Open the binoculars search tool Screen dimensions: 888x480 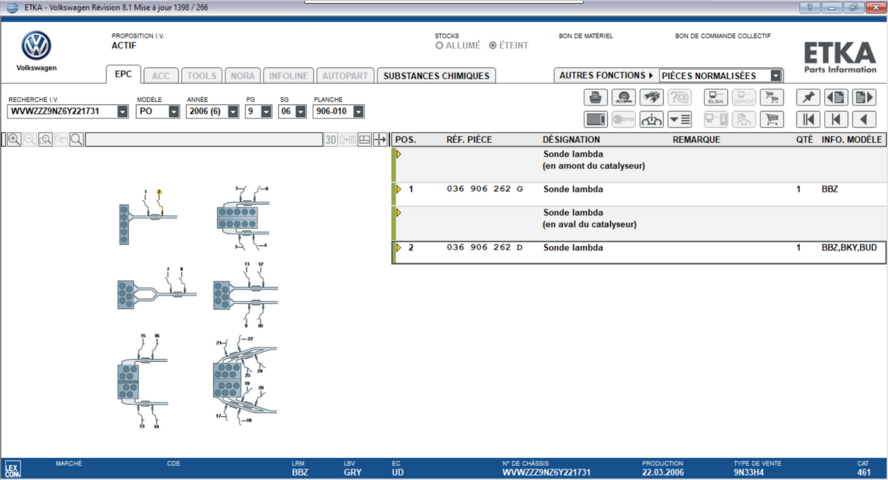(651, 97)
